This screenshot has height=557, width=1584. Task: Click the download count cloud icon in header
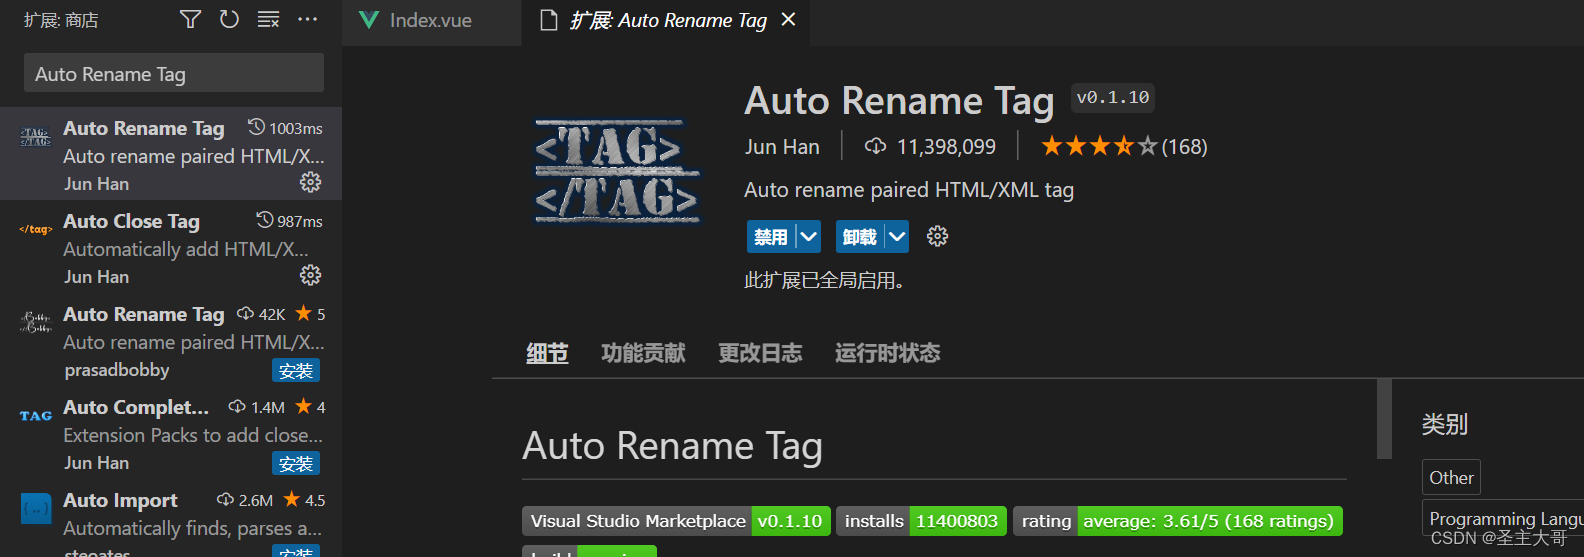point(875,146)
